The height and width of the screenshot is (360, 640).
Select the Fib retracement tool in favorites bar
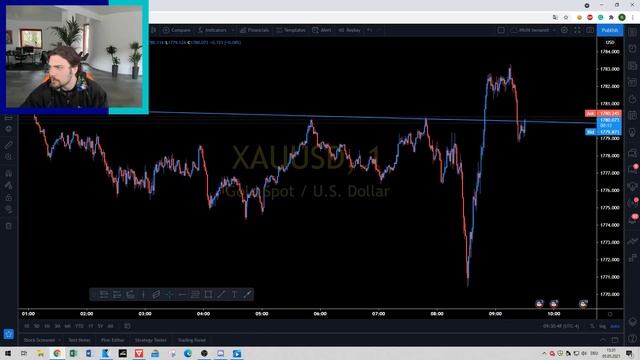click(195, 294)
